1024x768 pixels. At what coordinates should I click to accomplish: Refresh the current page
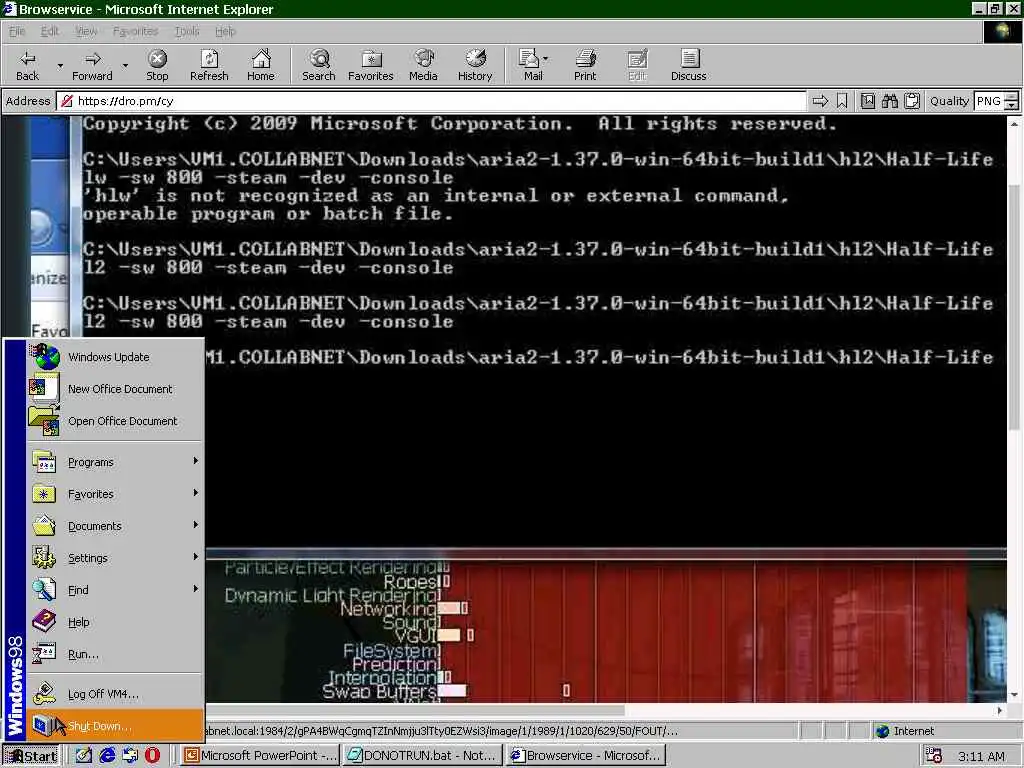pos(209,65)
